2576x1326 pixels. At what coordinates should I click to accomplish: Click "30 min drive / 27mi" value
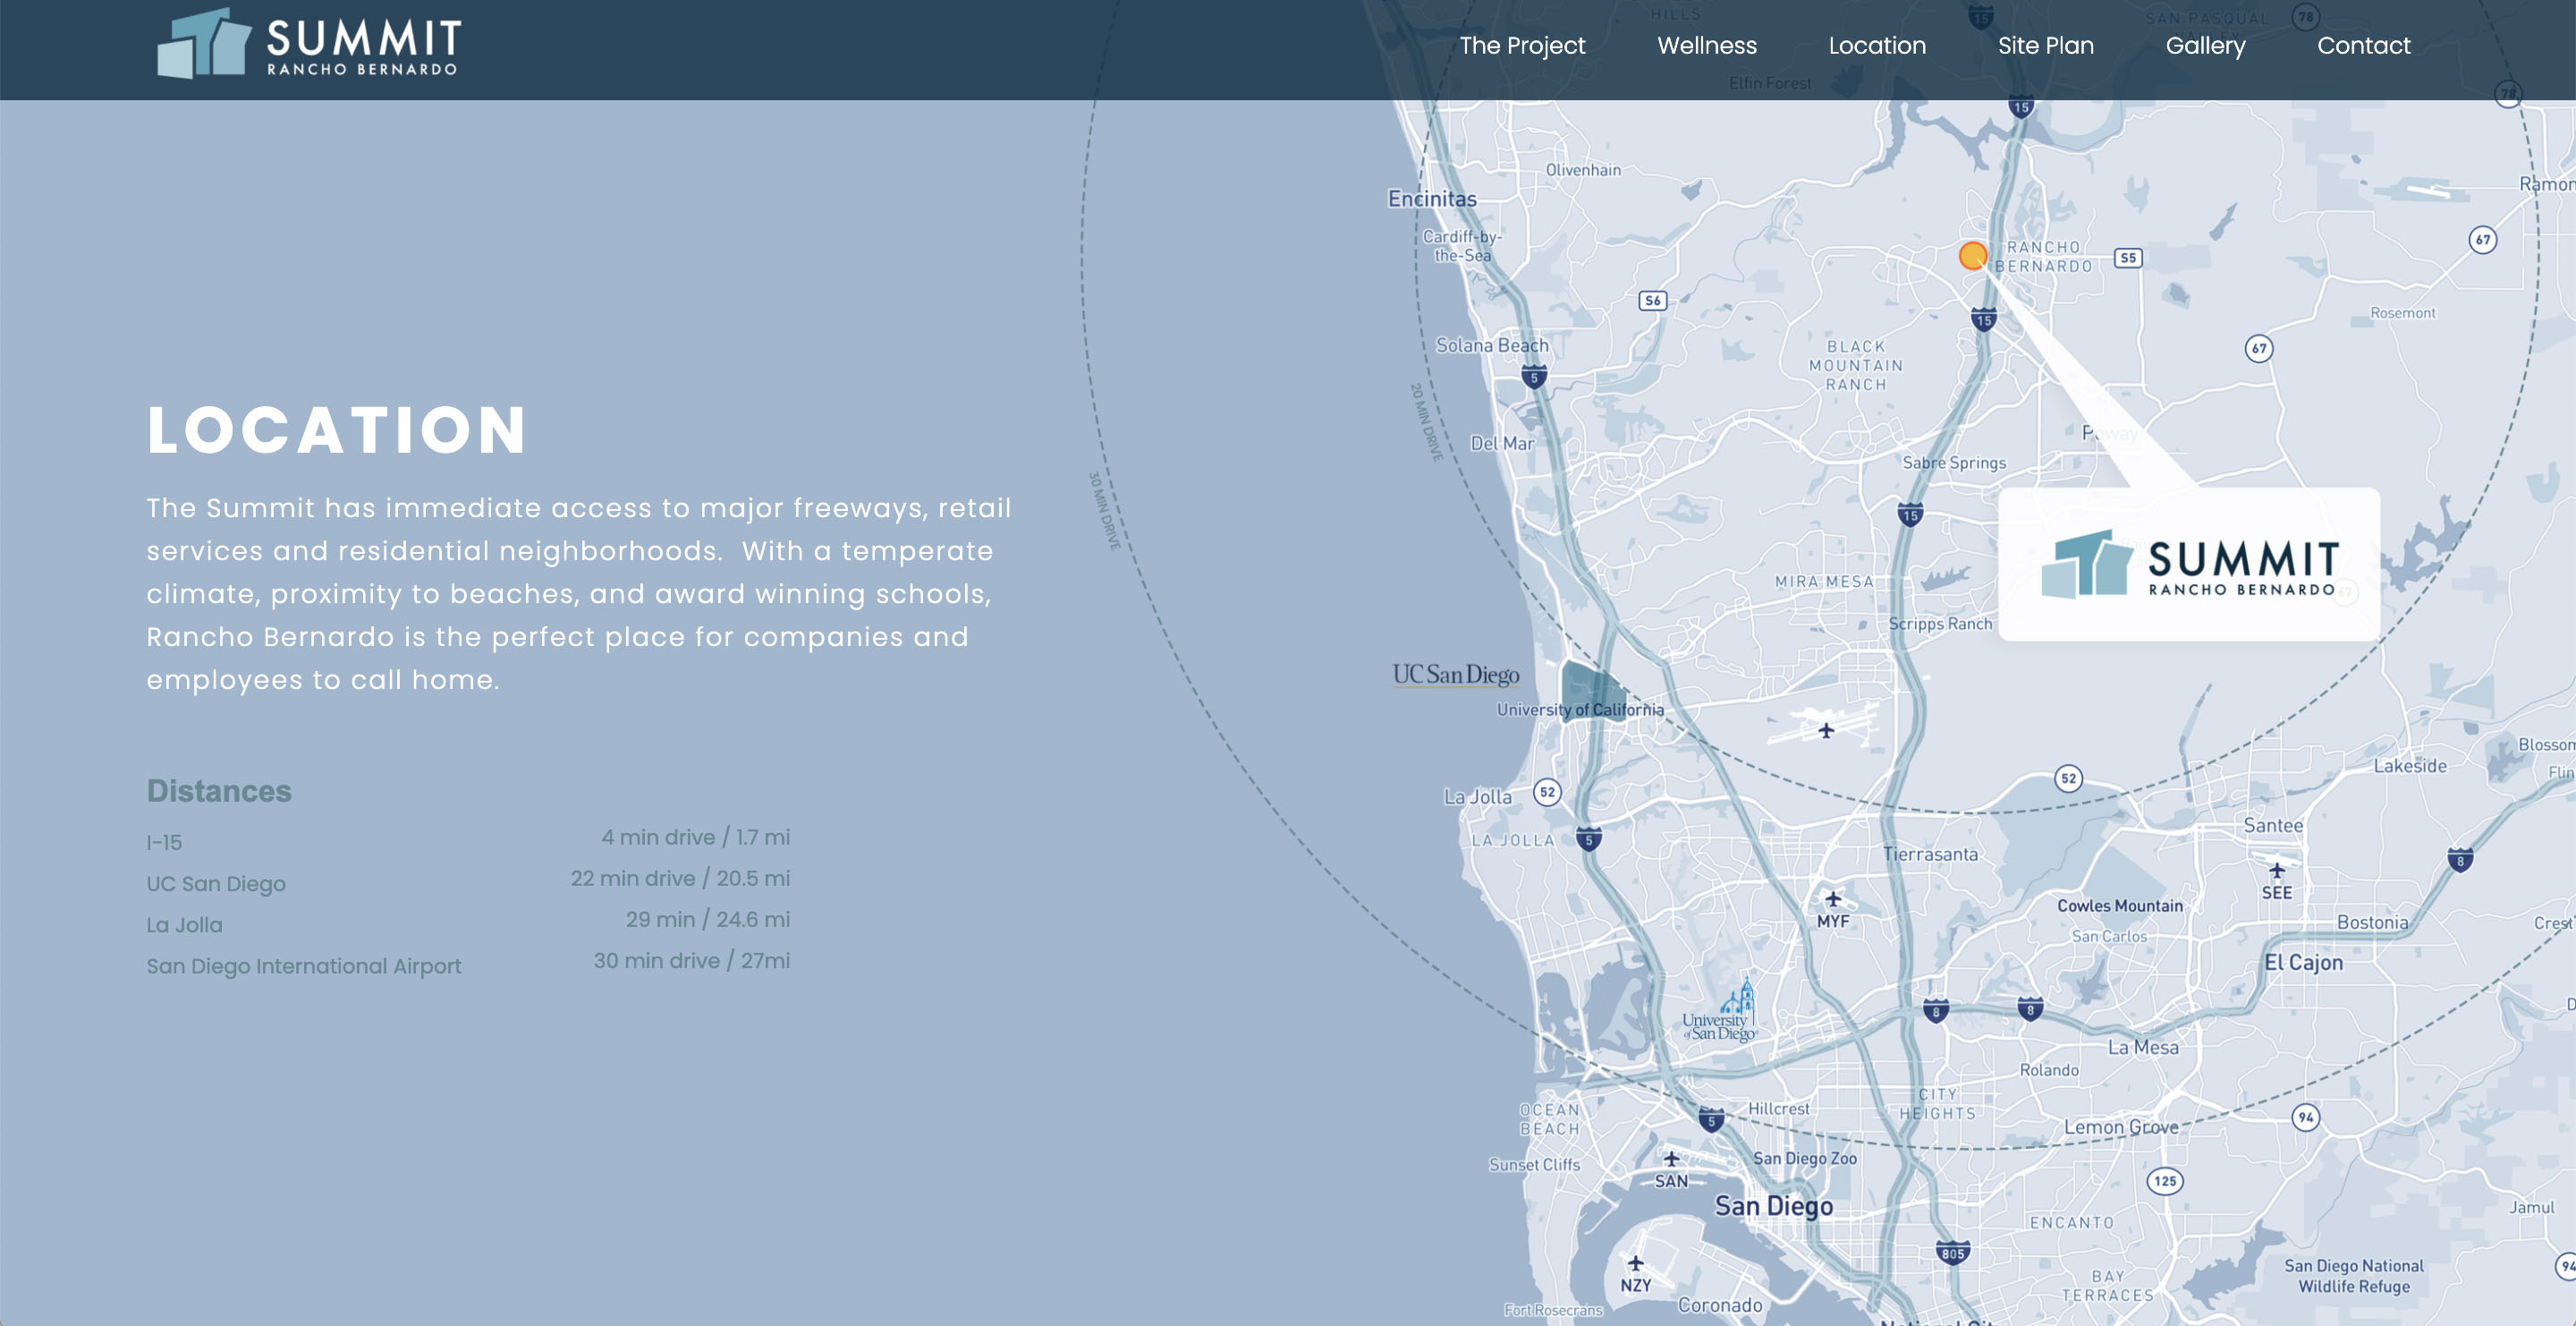tap(692, 960)
